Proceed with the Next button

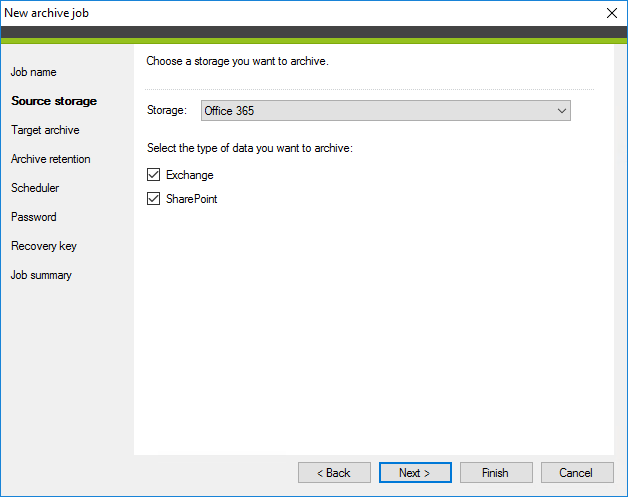pyautogui.click(x=415, y=472)
